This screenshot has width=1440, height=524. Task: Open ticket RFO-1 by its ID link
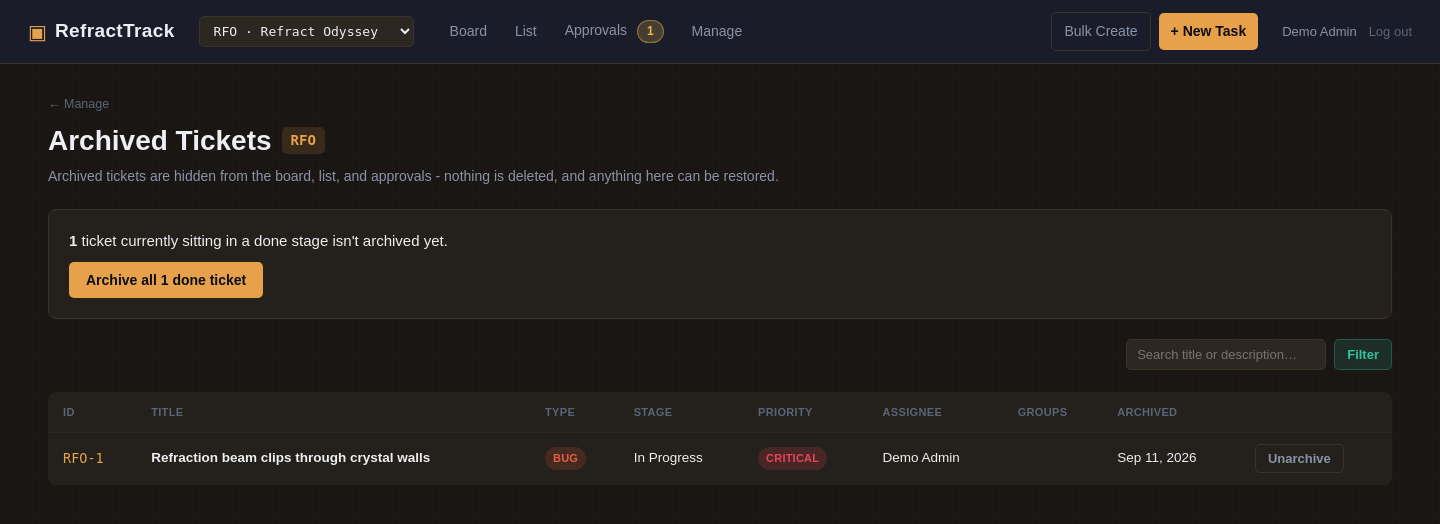[83, 458]
